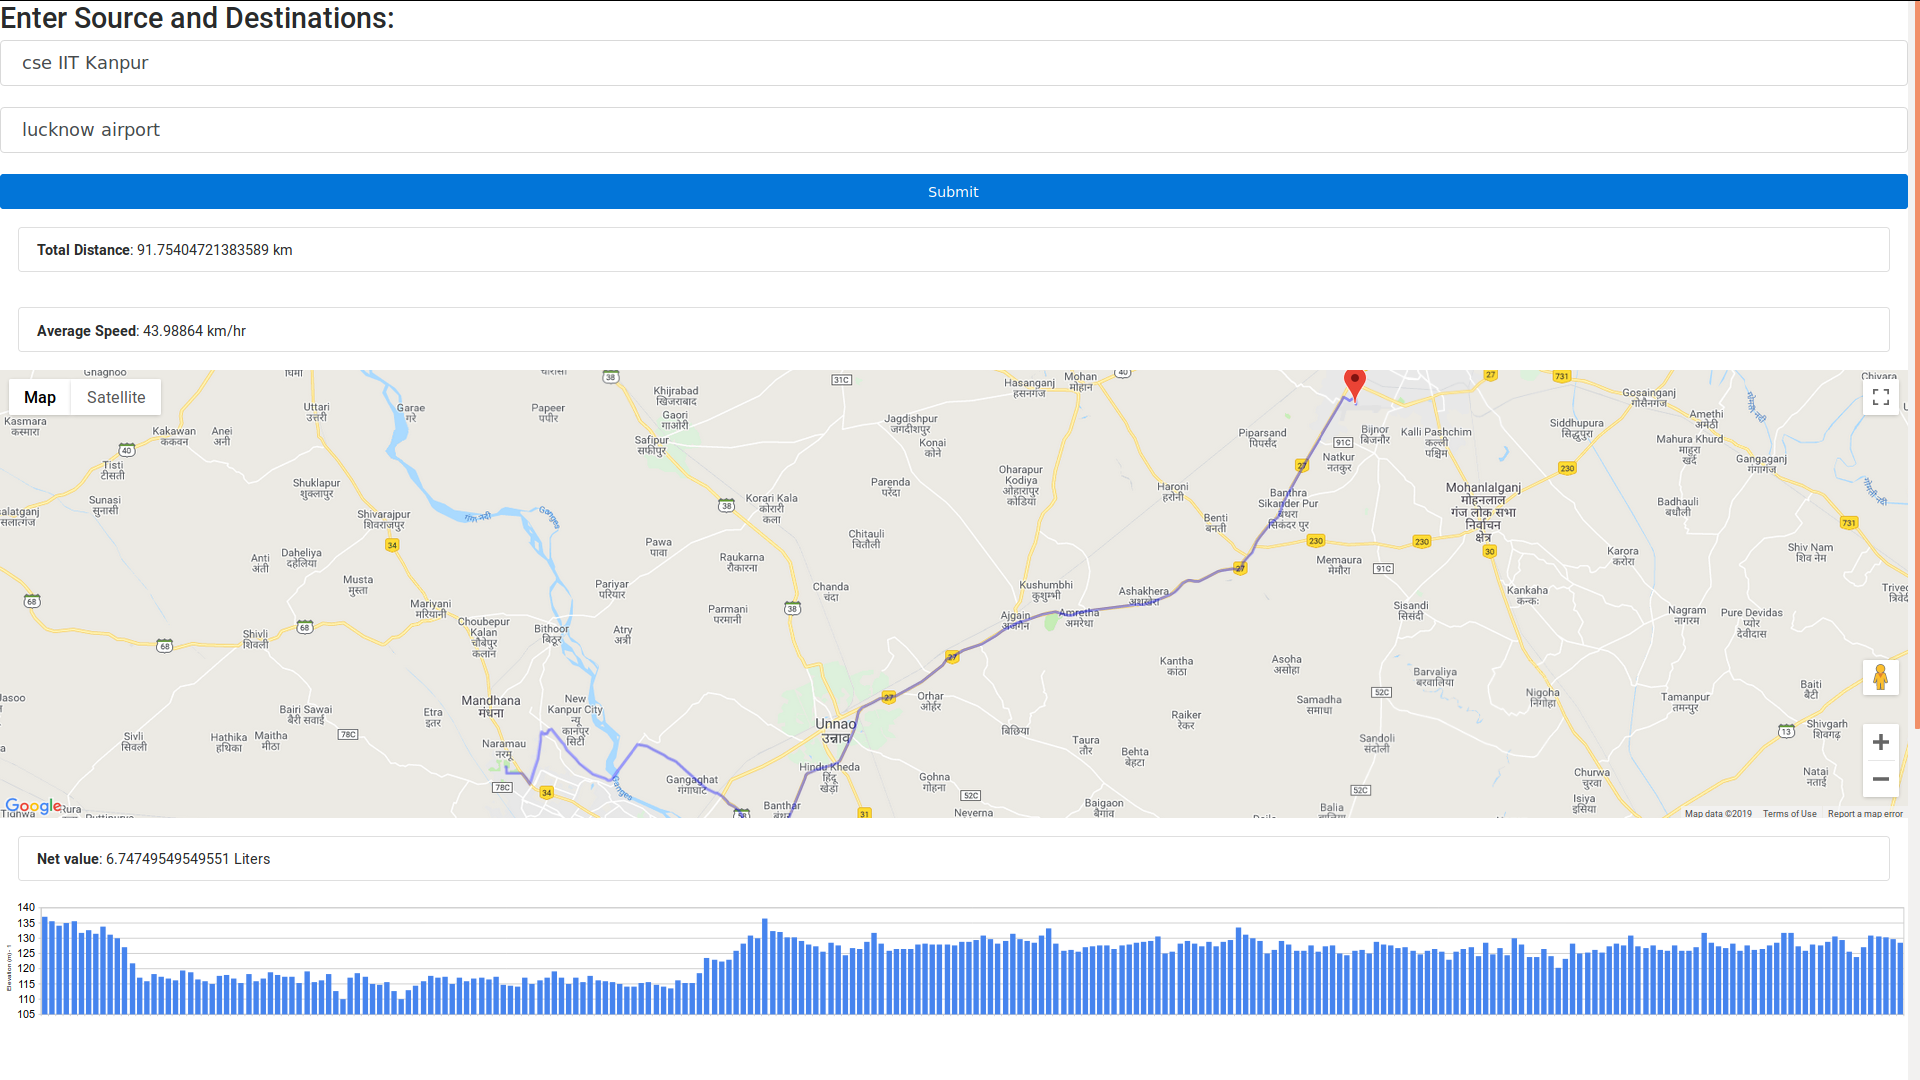
Task: Switch to Satellite map view
Action: [x=116, y=397]
